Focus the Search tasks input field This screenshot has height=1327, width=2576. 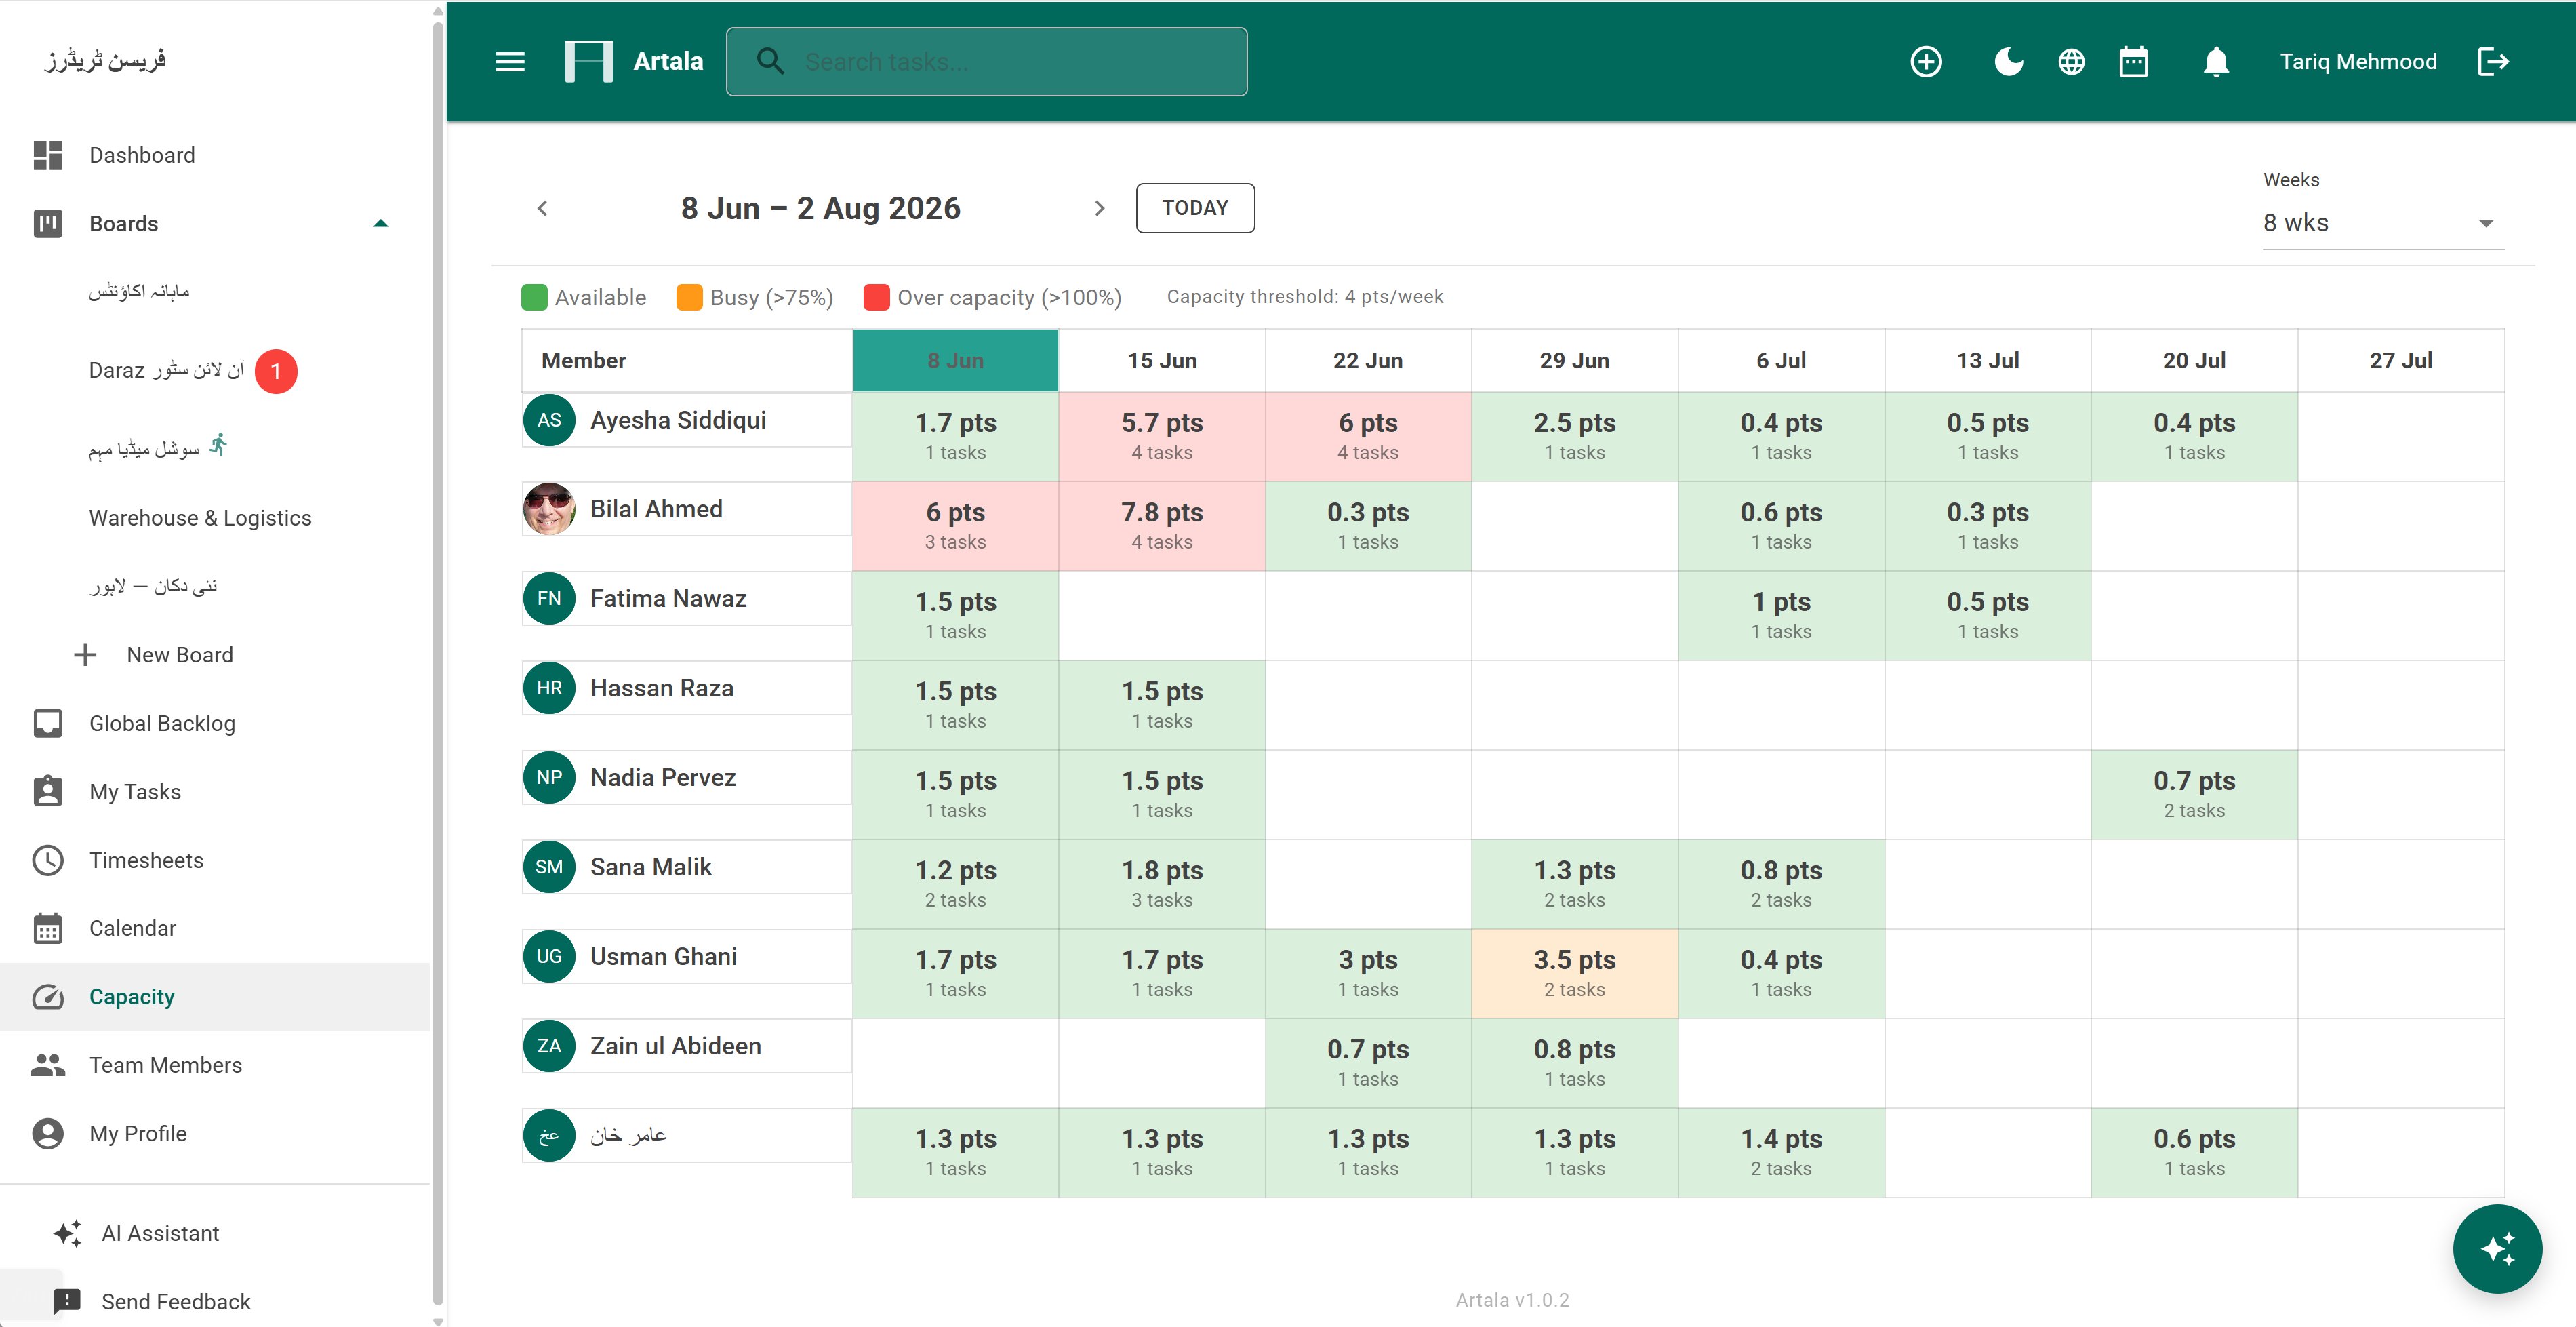click(986, 62)
